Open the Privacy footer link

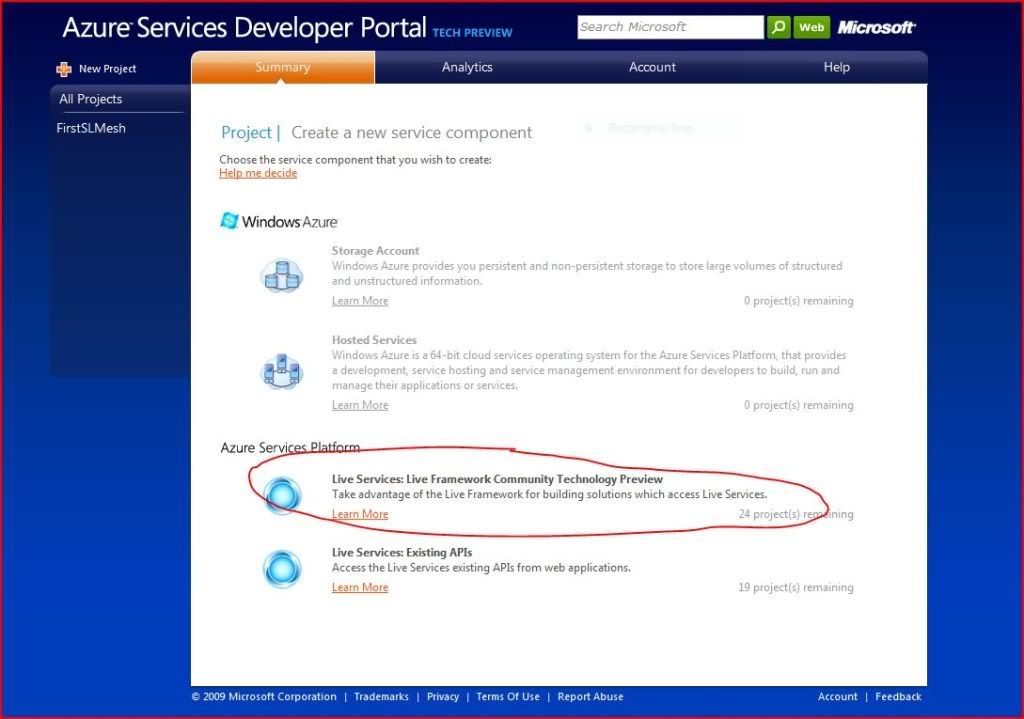coord(443,697)
